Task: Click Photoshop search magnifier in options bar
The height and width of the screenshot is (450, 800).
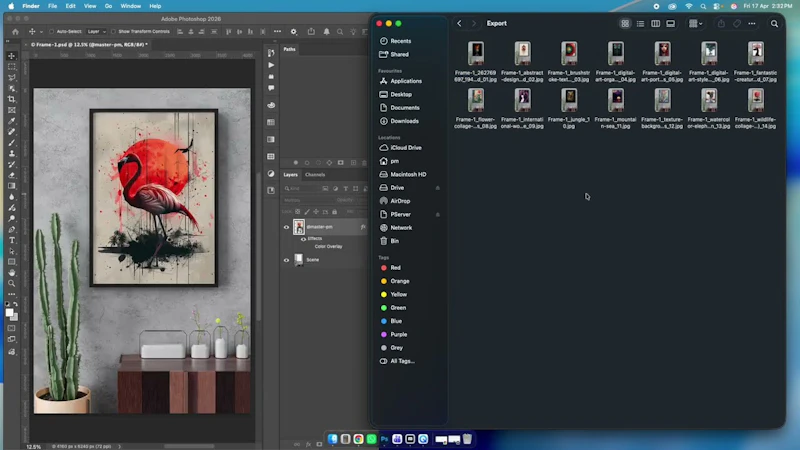Action: click(x=340, y=32)
